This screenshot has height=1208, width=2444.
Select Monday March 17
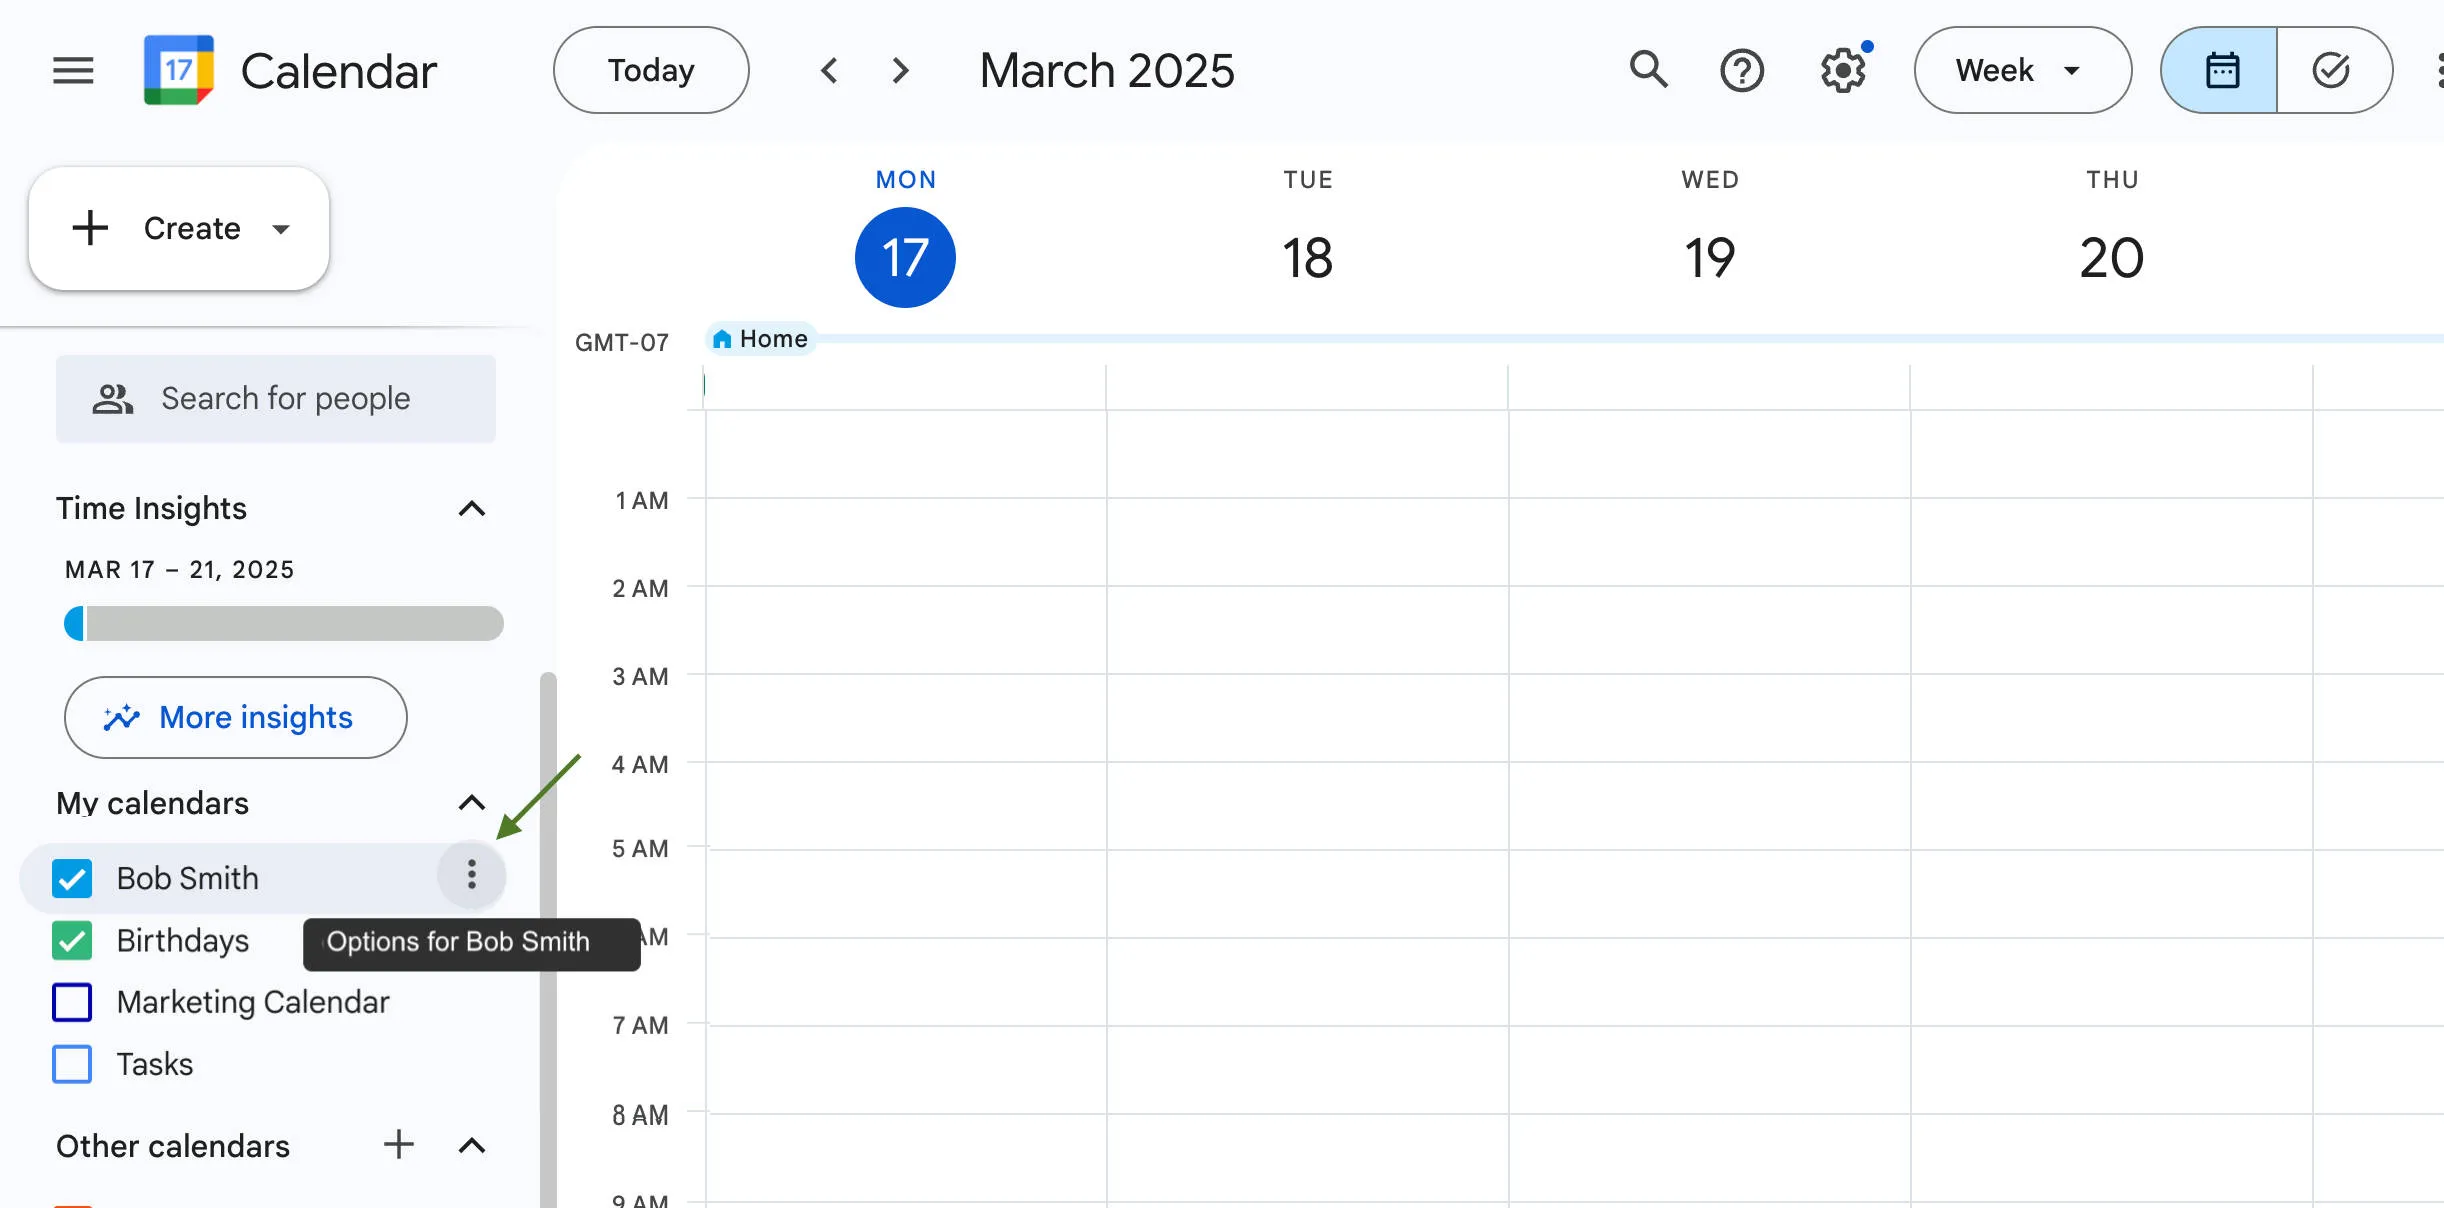click(x=905, y=257)
